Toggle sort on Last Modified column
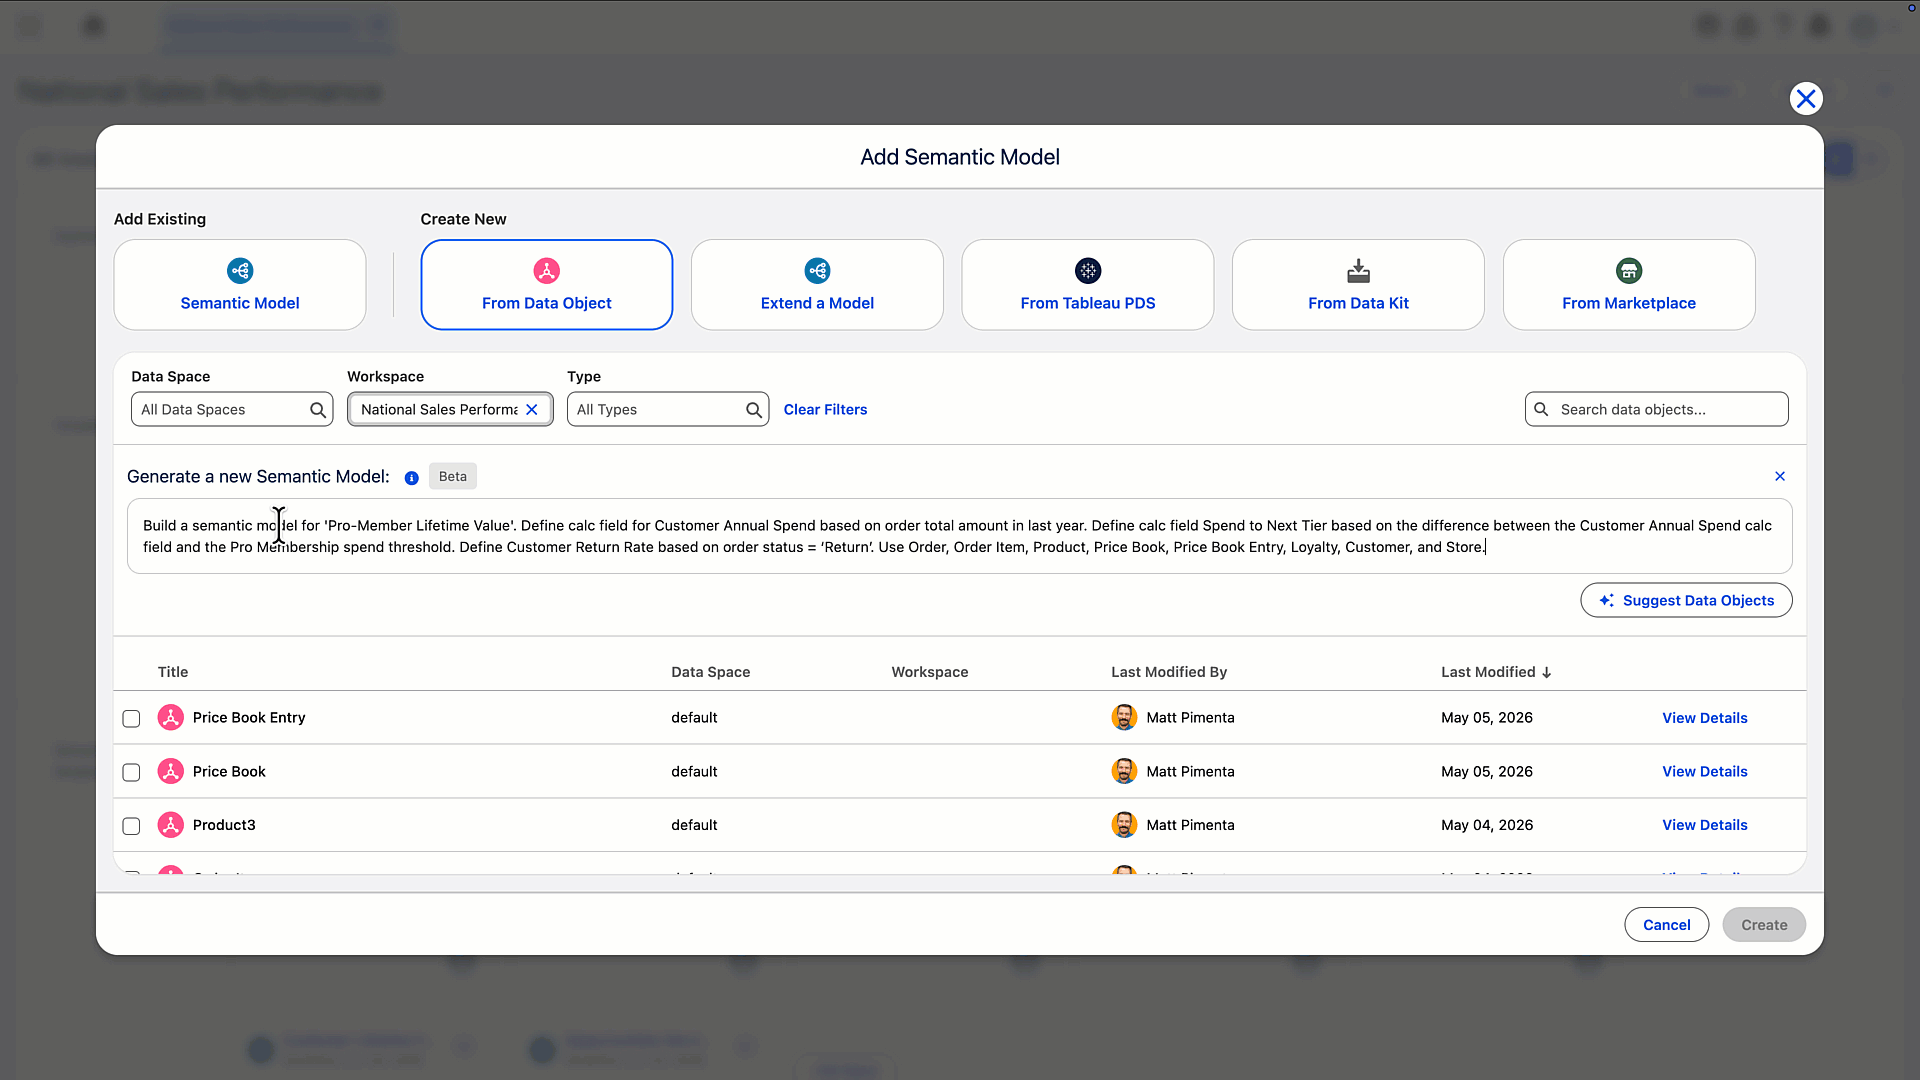 [x=1496, y=672]
